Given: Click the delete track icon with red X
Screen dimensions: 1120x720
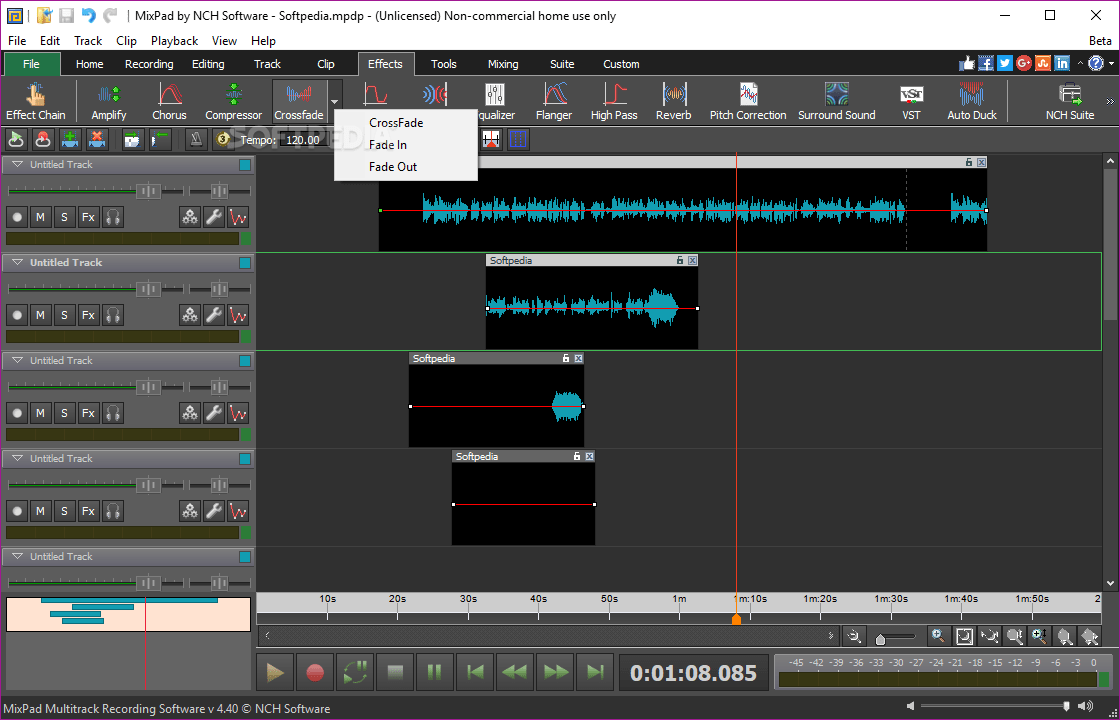Looking at the screenshot, I should click(x=98, y=139).
